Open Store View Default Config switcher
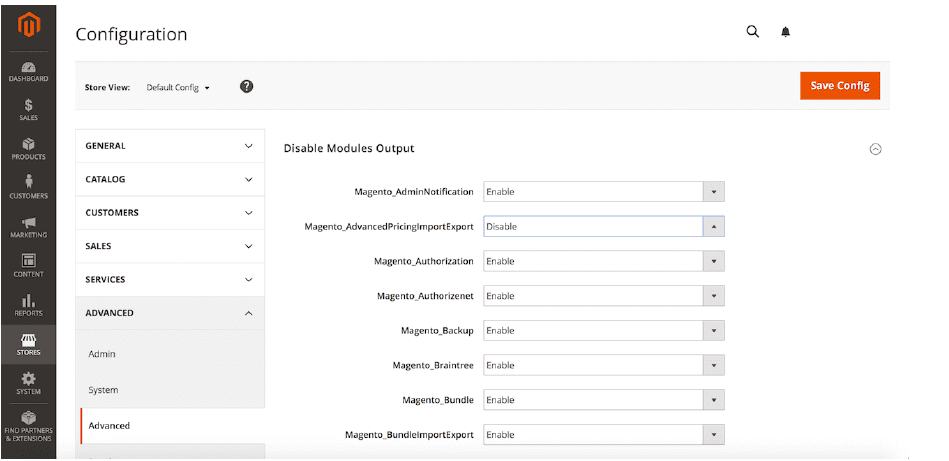Screen dimensions: 949x461 tap(178, 88)
